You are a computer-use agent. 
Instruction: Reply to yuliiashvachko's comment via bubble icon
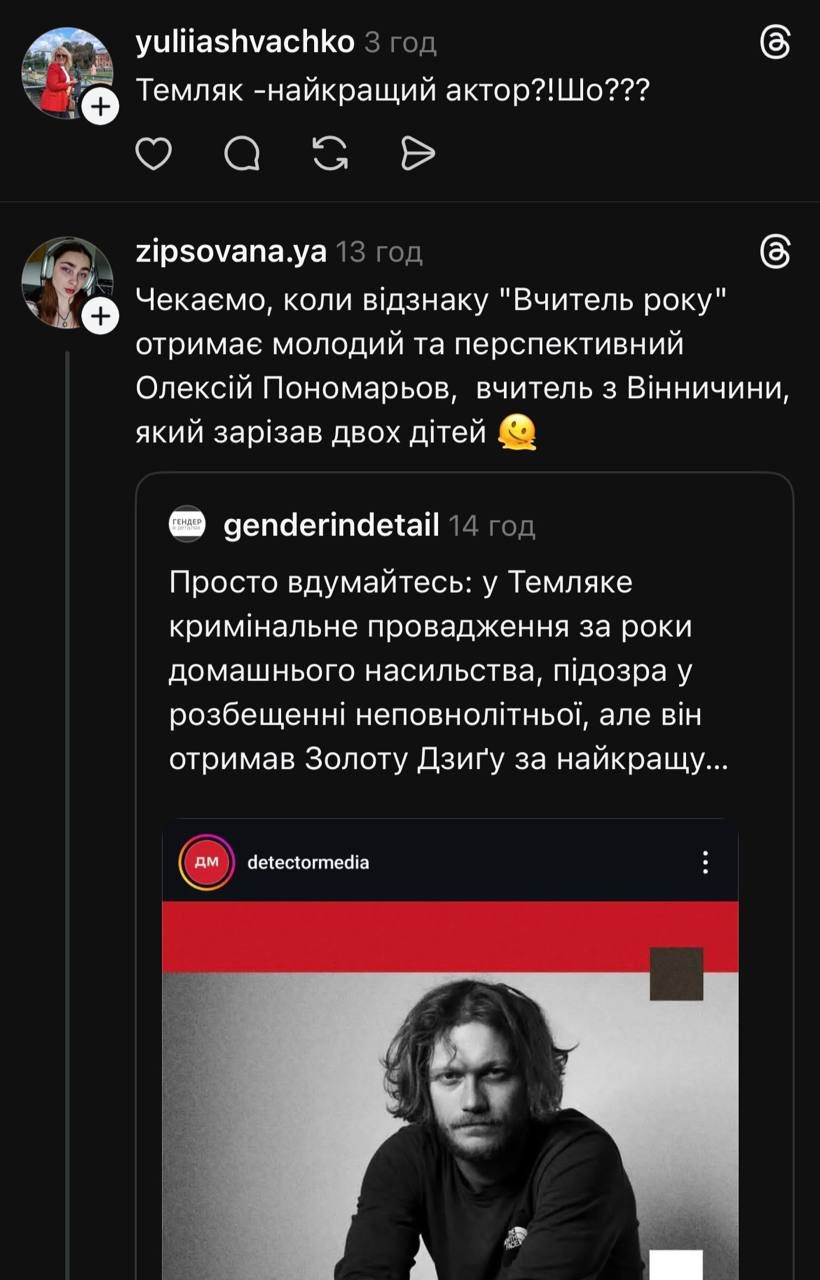242,154
